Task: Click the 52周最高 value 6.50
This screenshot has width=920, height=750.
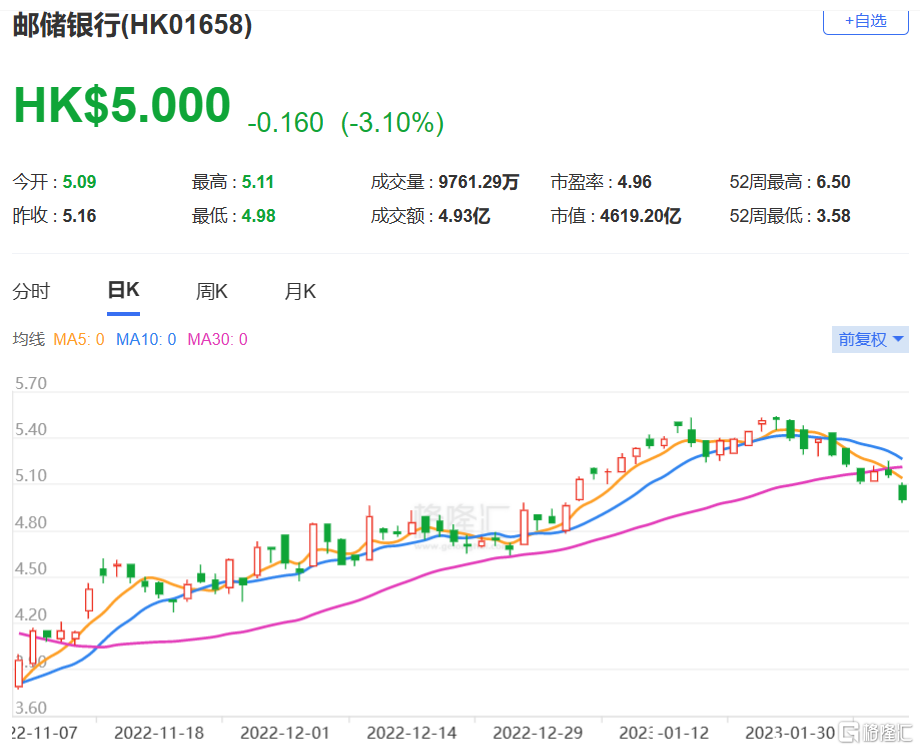Action: pos(833,183)
